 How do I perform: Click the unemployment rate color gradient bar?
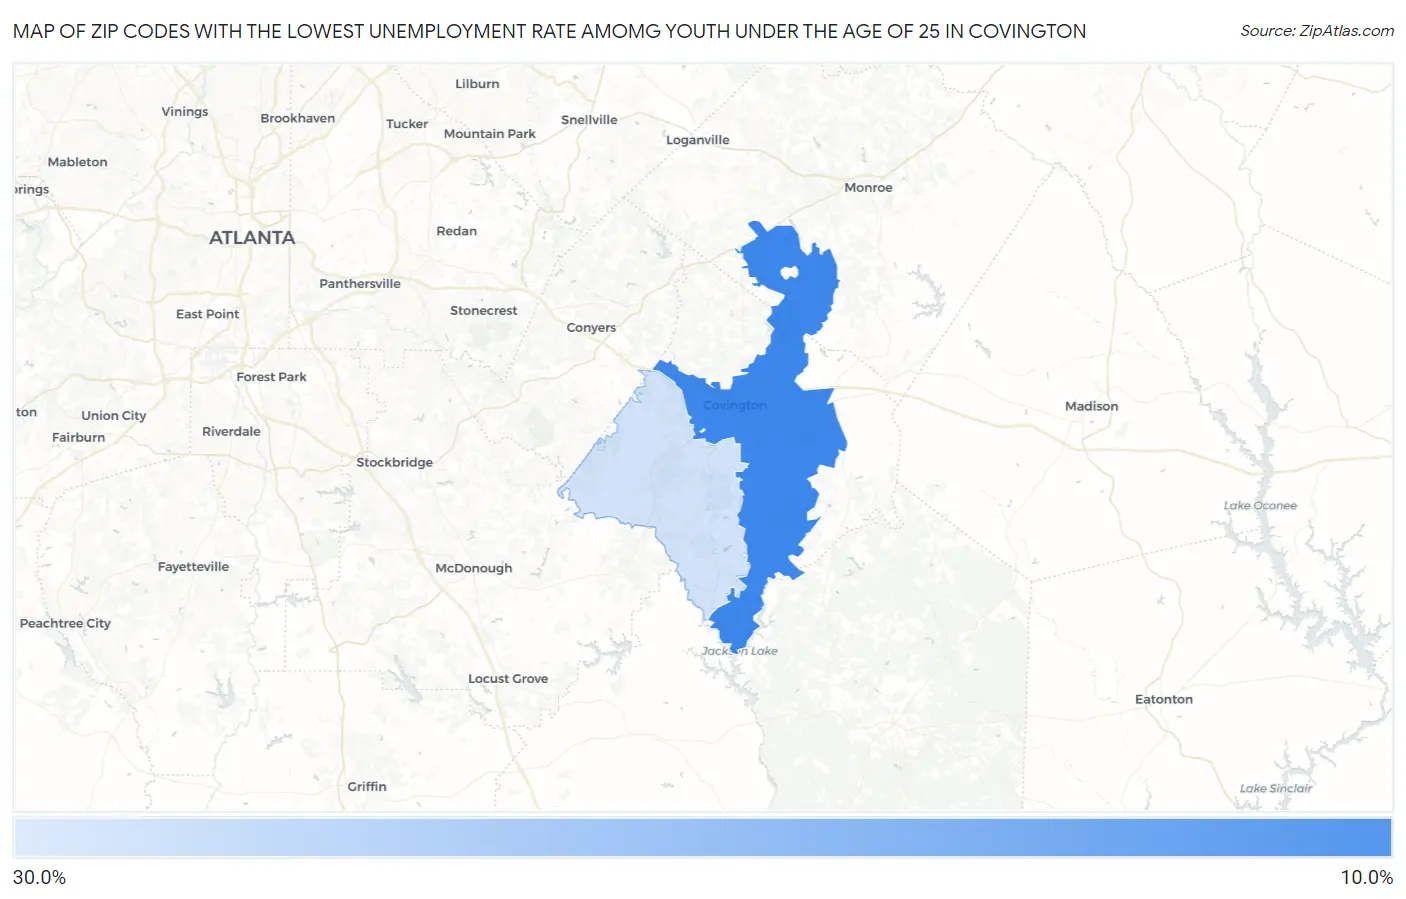click(702, 838)
